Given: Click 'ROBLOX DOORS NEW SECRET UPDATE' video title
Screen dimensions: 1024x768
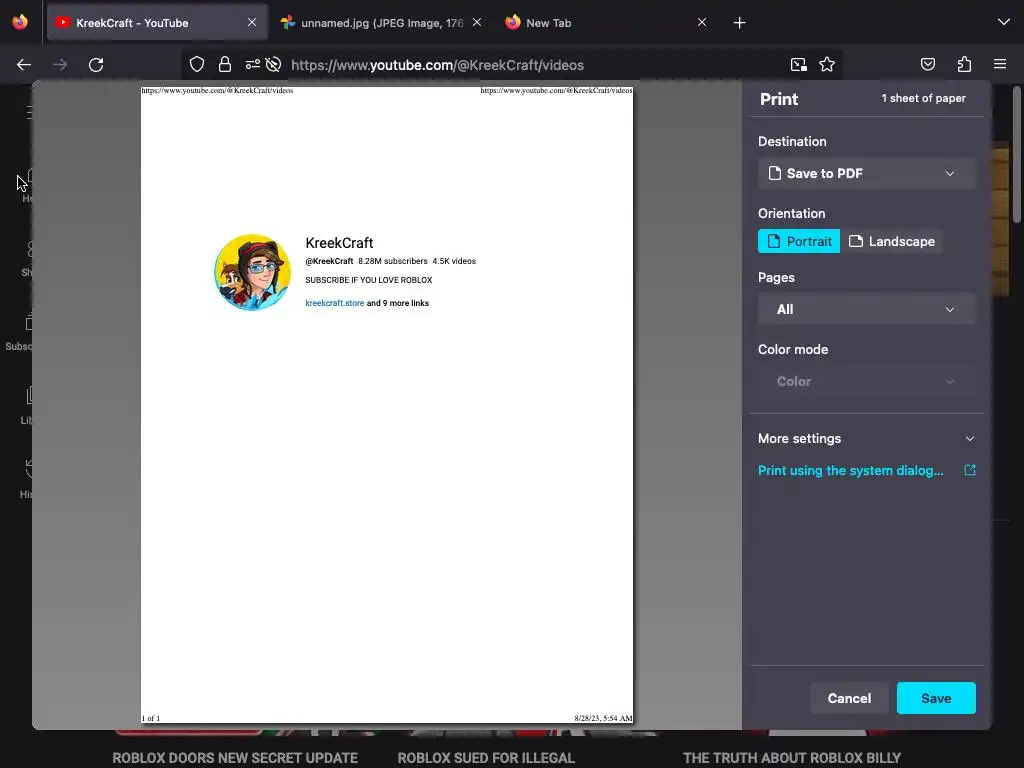Looking at the screenshot, I should [235, 758].
